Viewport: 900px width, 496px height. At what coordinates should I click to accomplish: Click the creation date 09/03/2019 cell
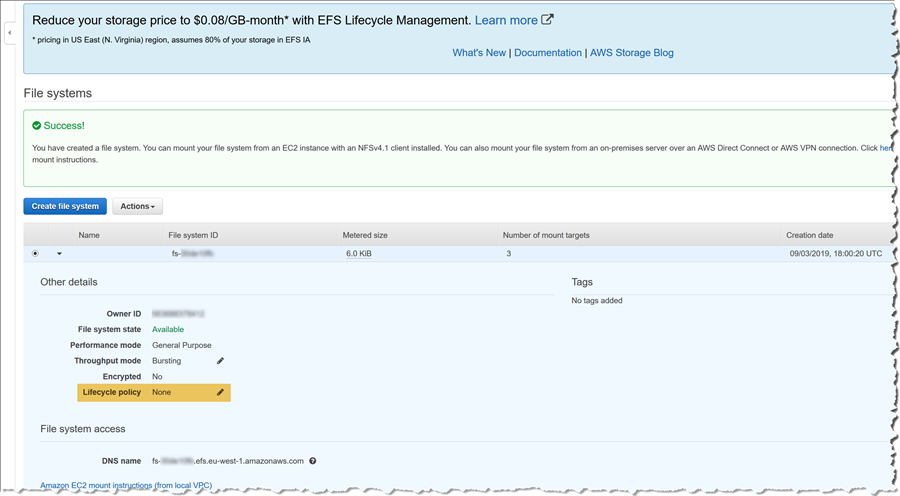click(836, 253)
